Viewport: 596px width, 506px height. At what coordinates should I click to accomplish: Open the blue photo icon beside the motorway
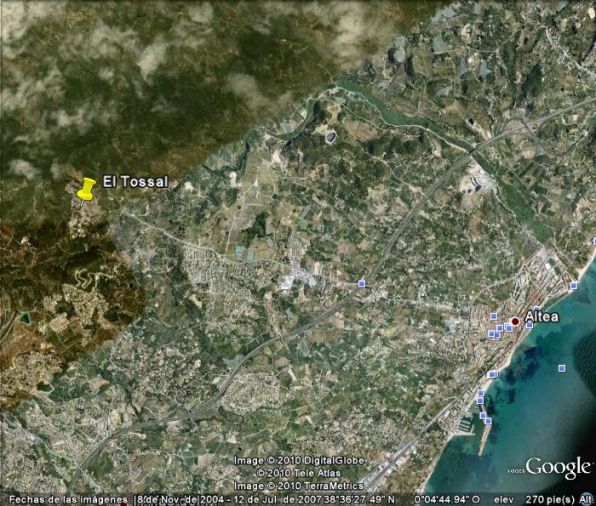[x=361, y=283]
